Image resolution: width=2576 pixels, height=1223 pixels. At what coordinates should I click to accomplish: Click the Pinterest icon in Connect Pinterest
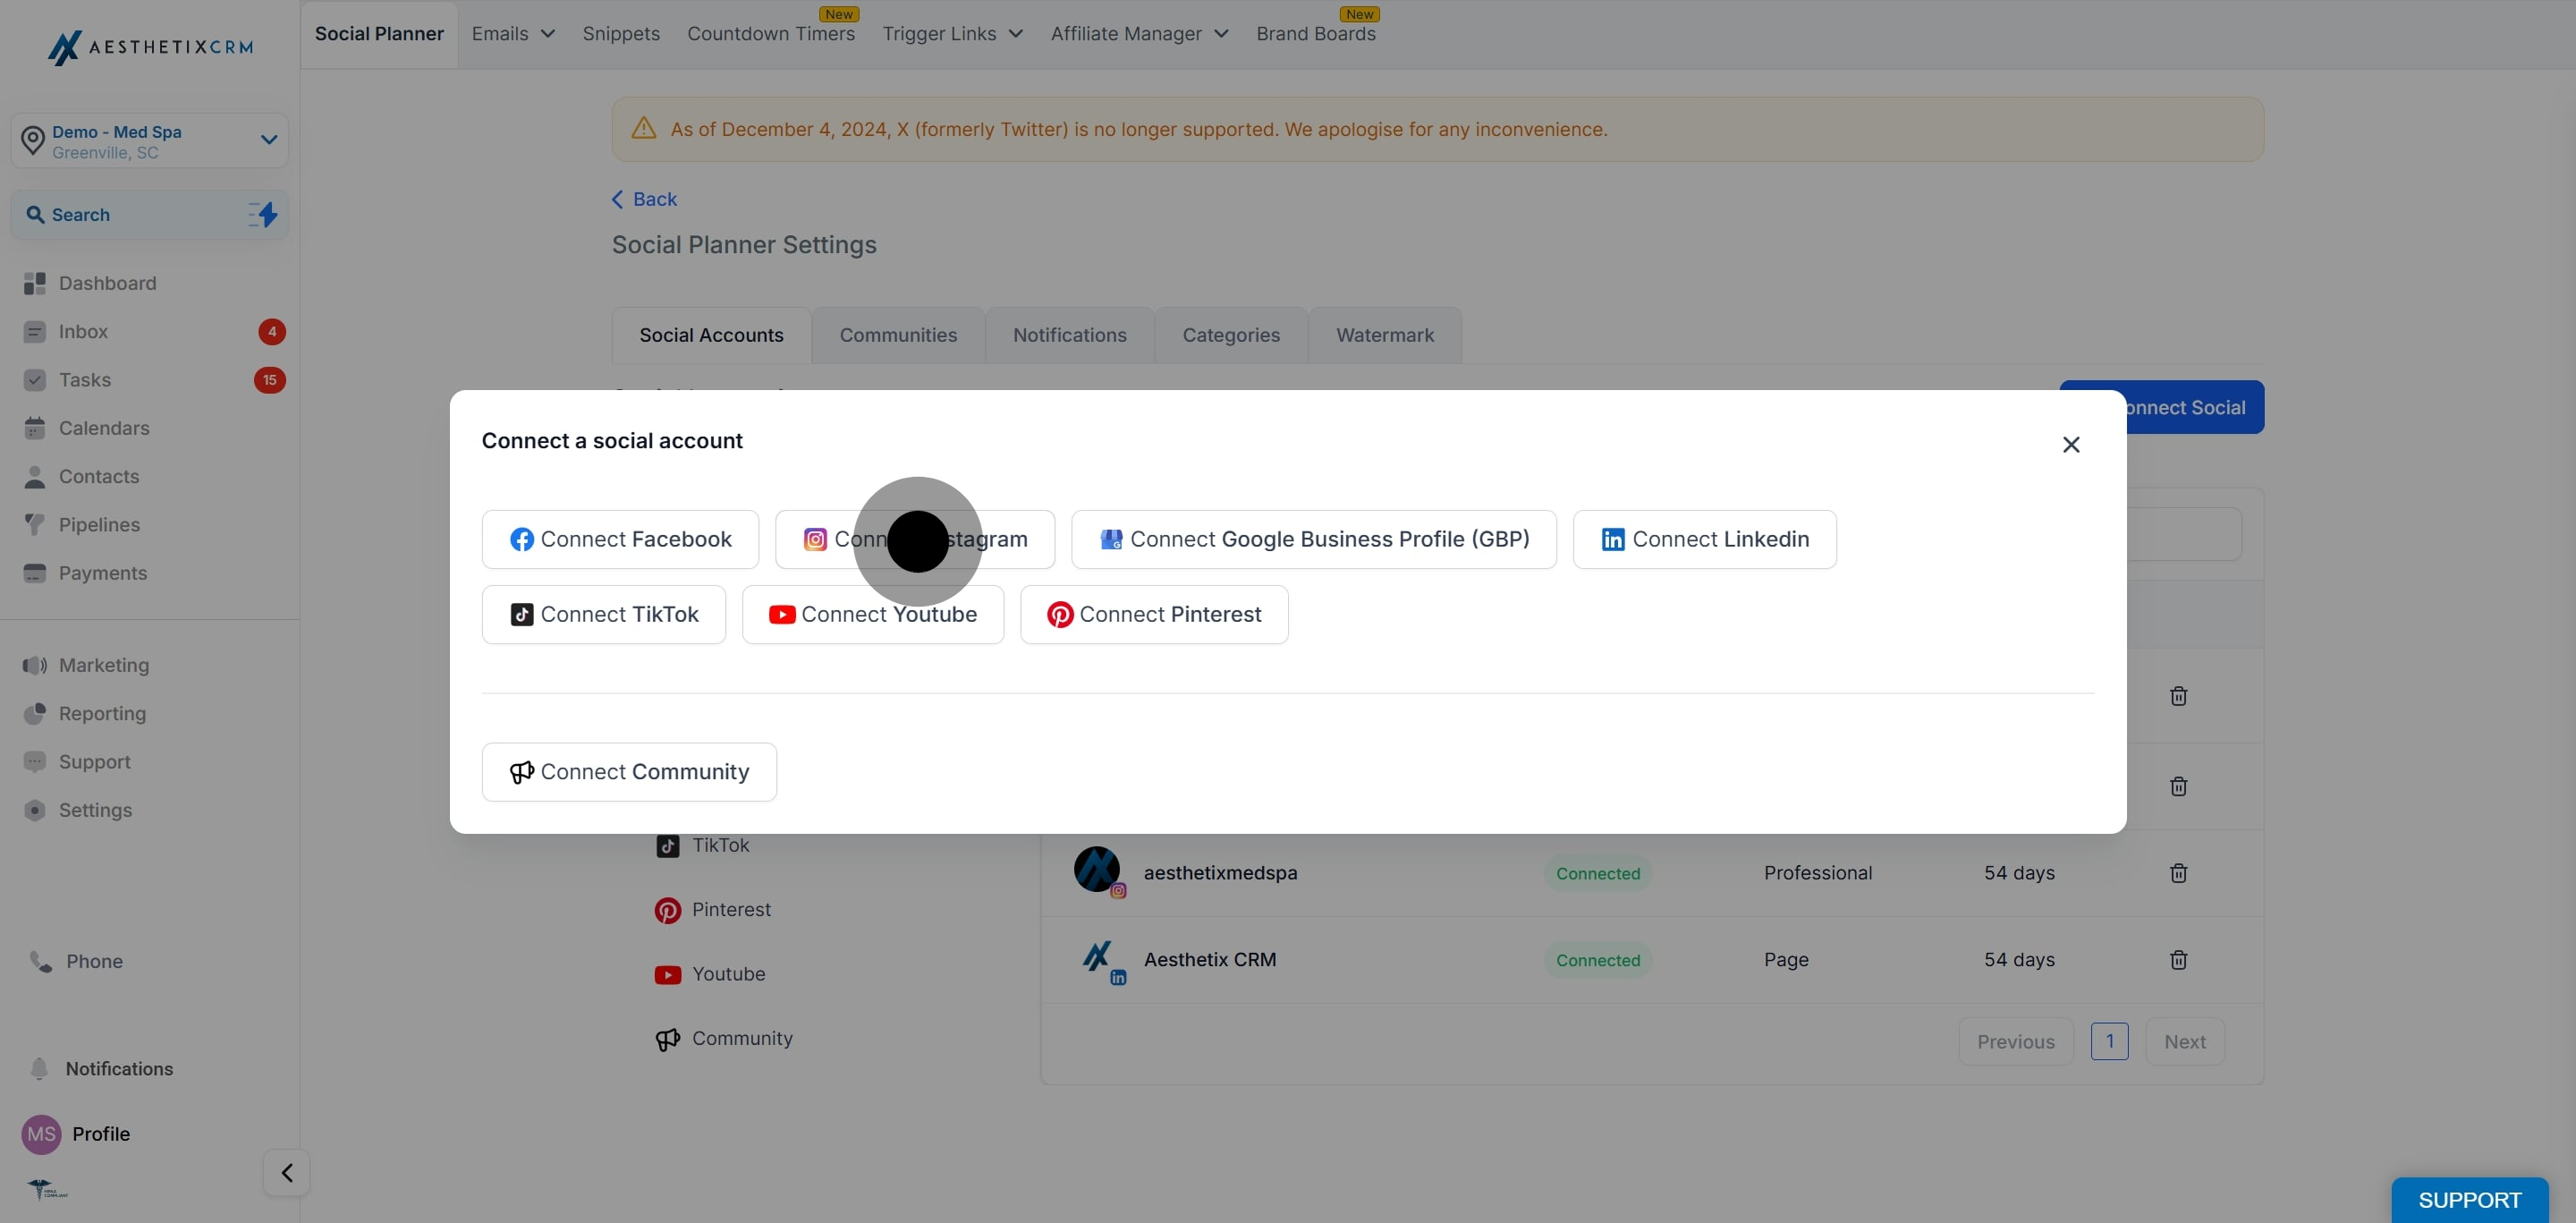click(x=1060, y=614)
